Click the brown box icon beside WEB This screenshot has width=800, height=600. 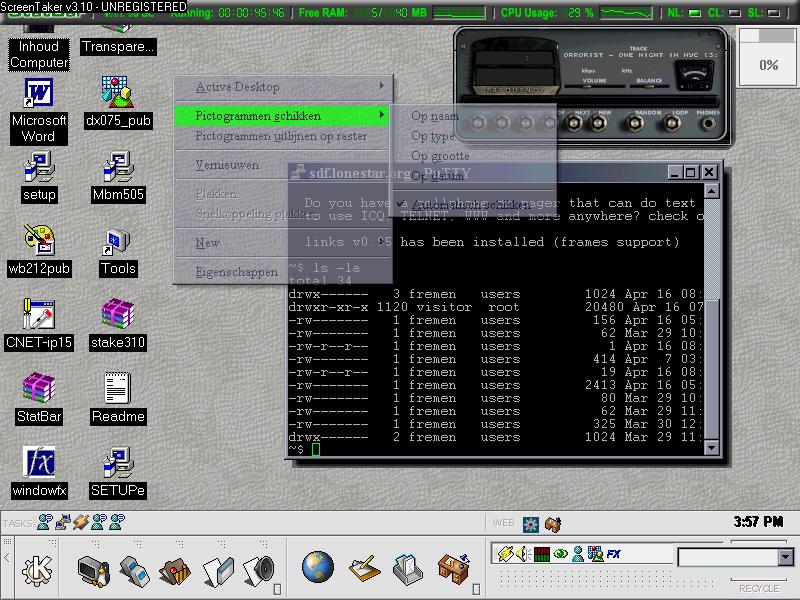point(553,523)
